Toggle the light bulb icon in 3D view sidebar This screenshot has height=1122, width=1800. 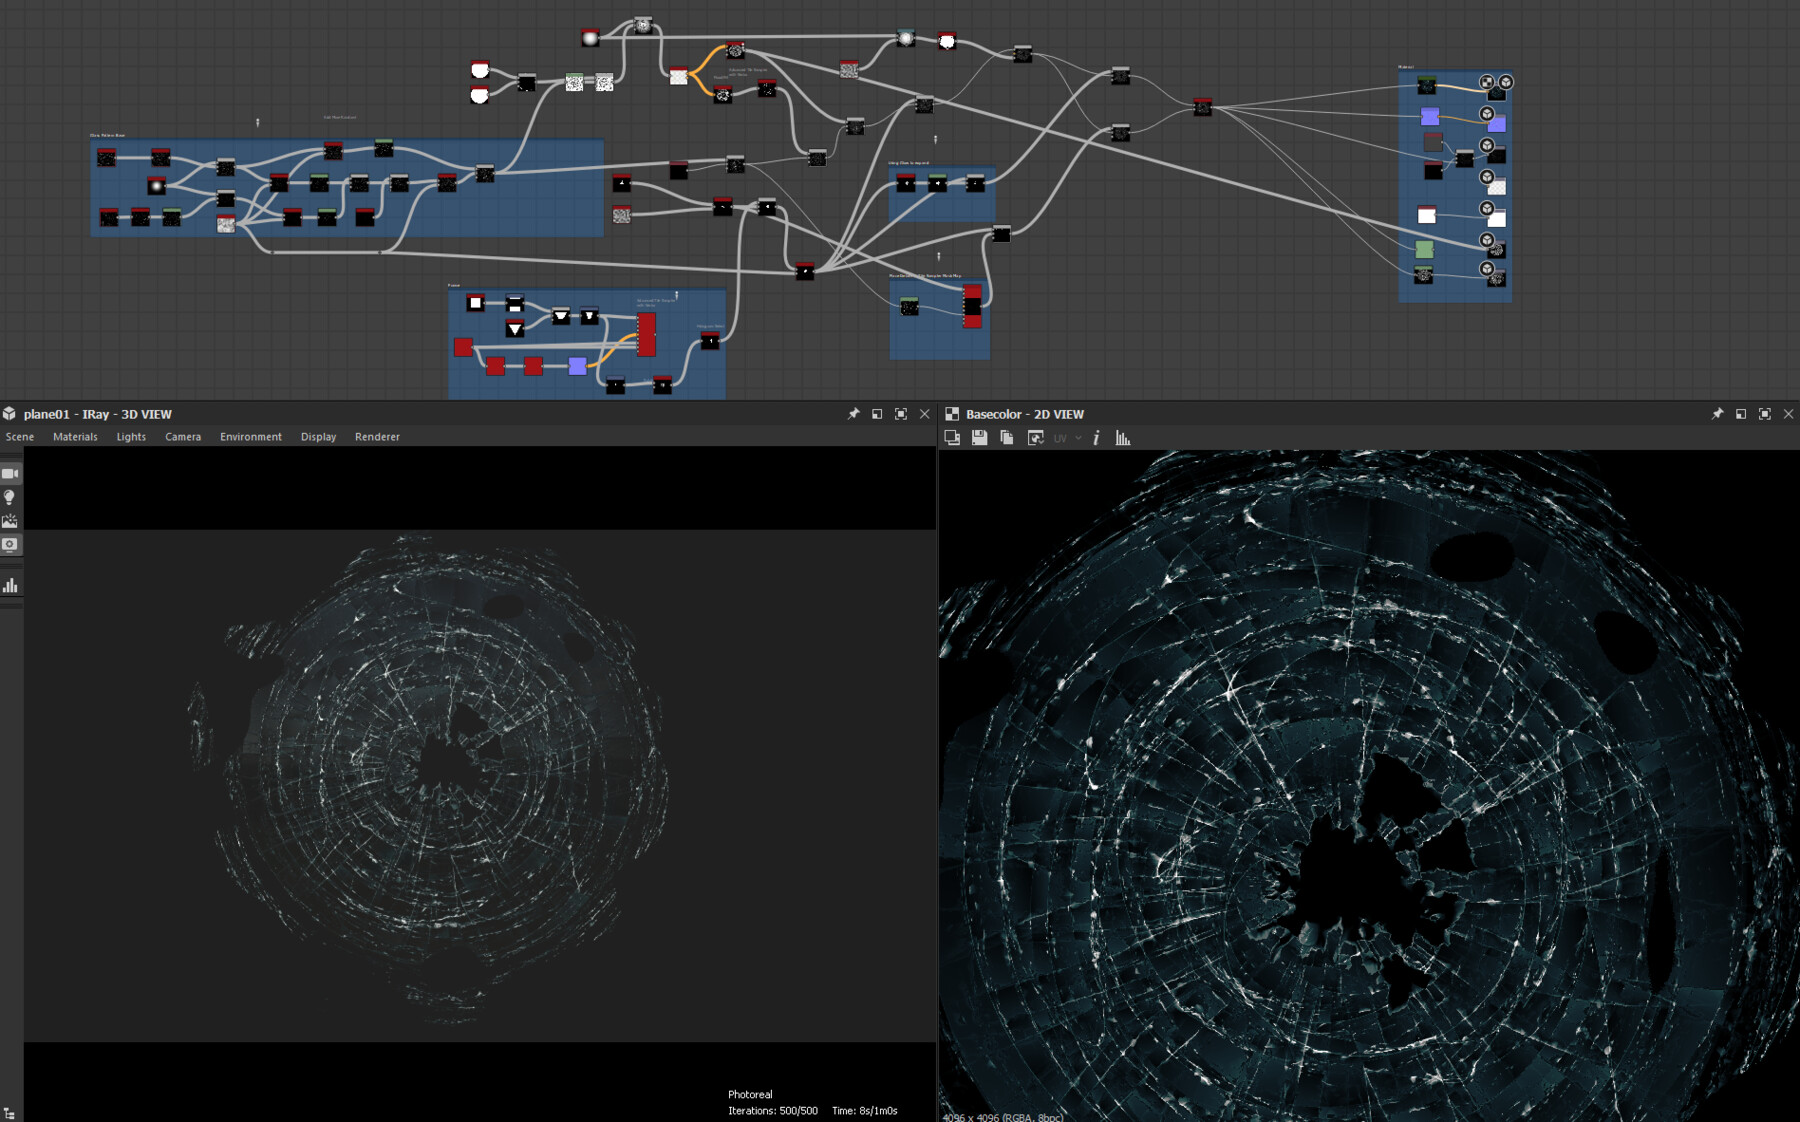(x=10, y=497)
